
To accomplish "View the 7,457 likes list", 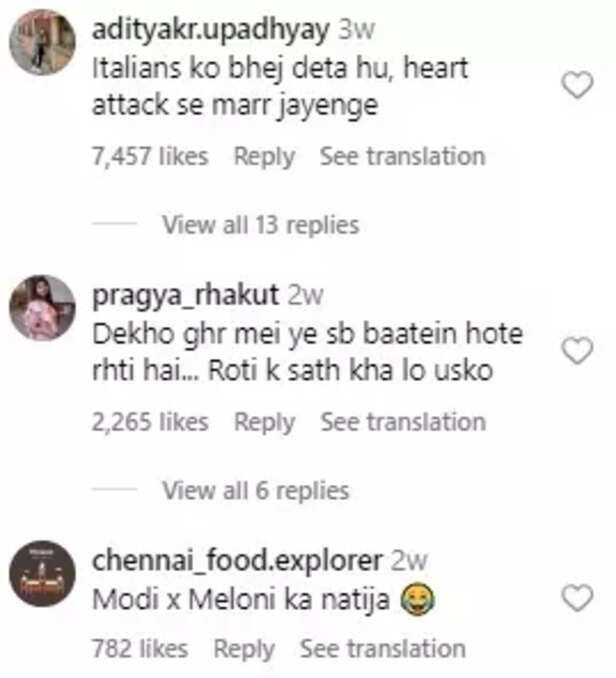I will tap(150, 157).
